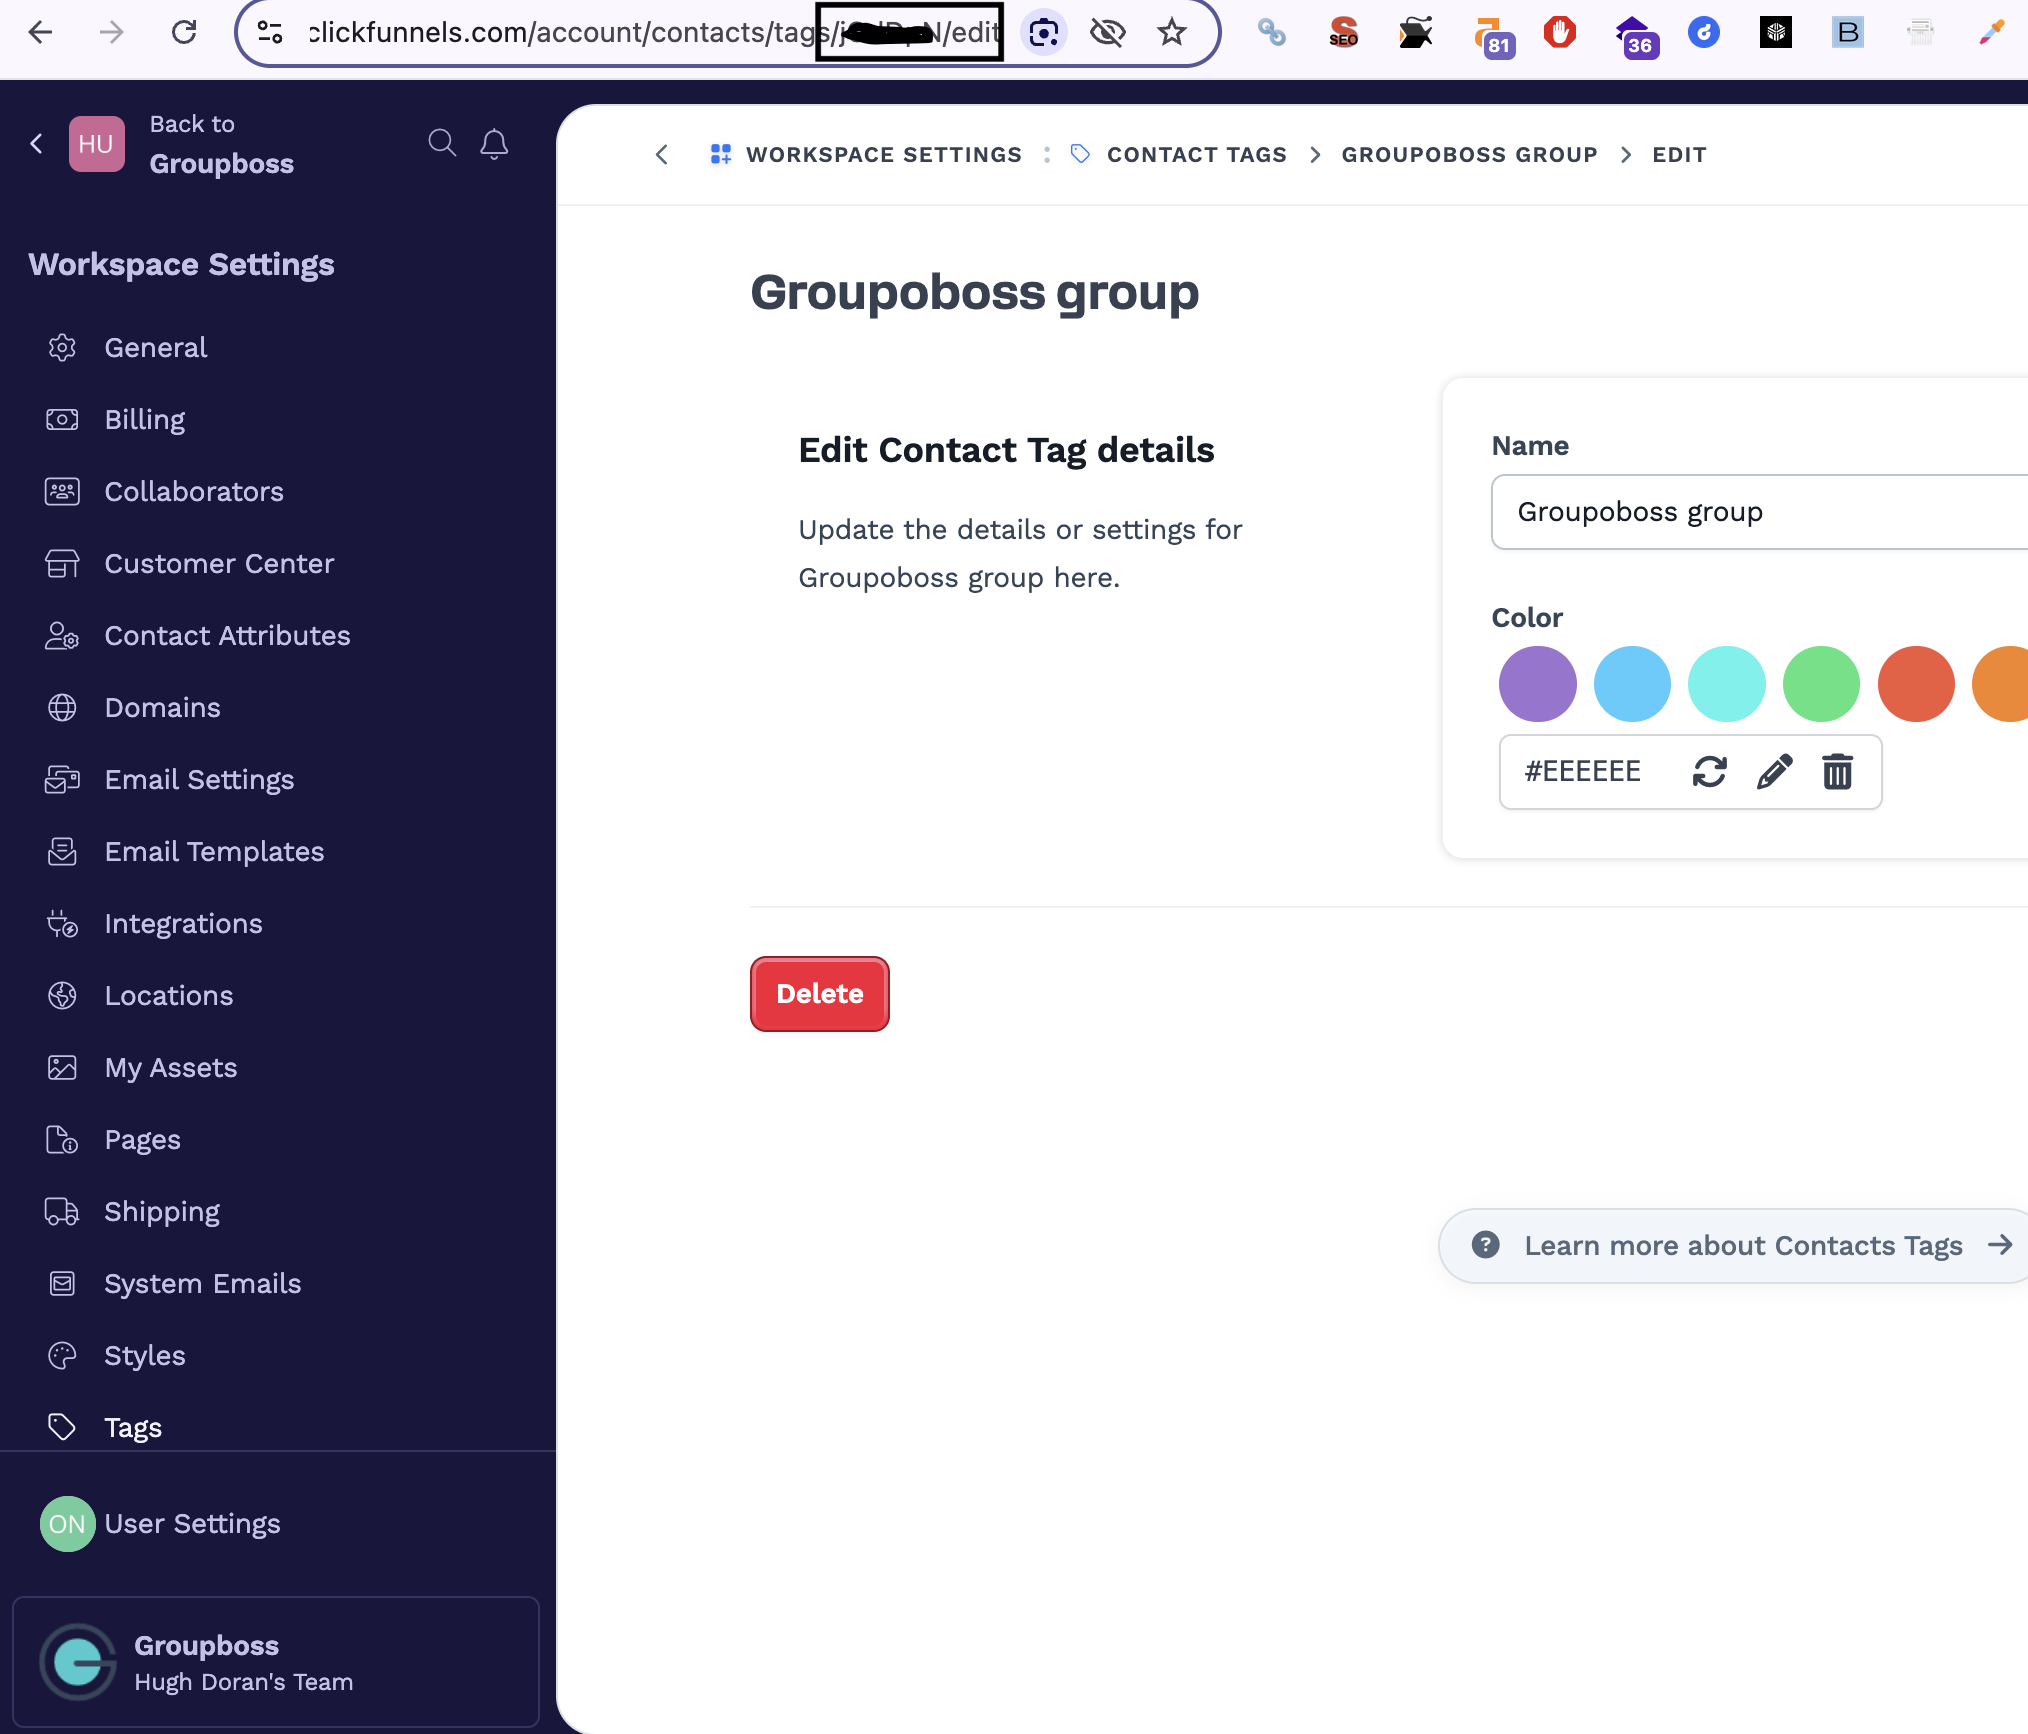The image size is (2028, 1734).
Task: Open Styles settings in sidebar
Action: click(145, 1355)
